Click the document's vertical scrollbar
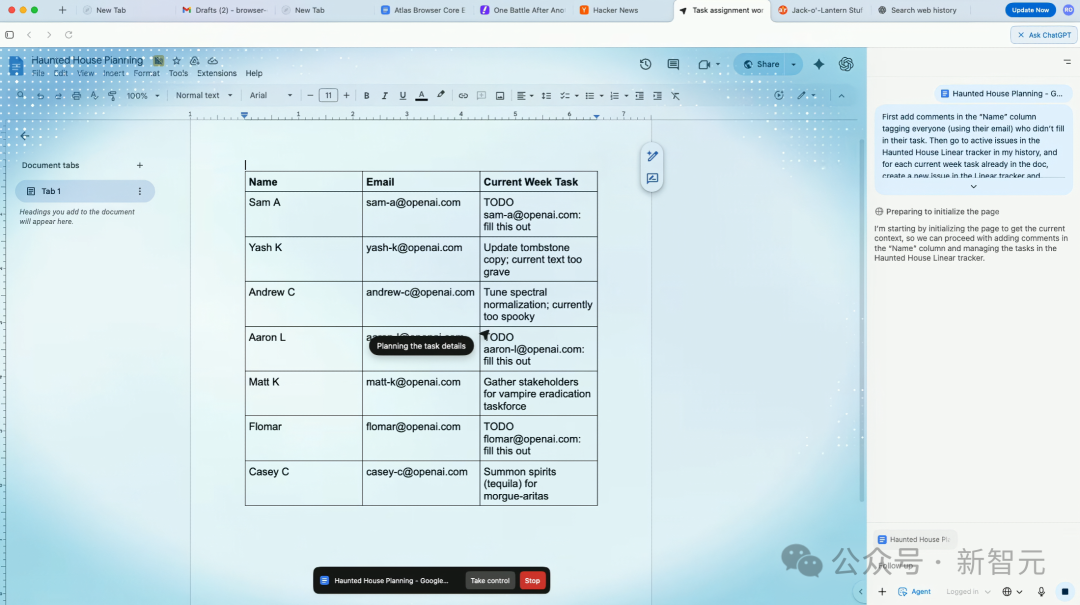Image resolution: width=1080 pixels, height=605 pixels. [862, 300]
